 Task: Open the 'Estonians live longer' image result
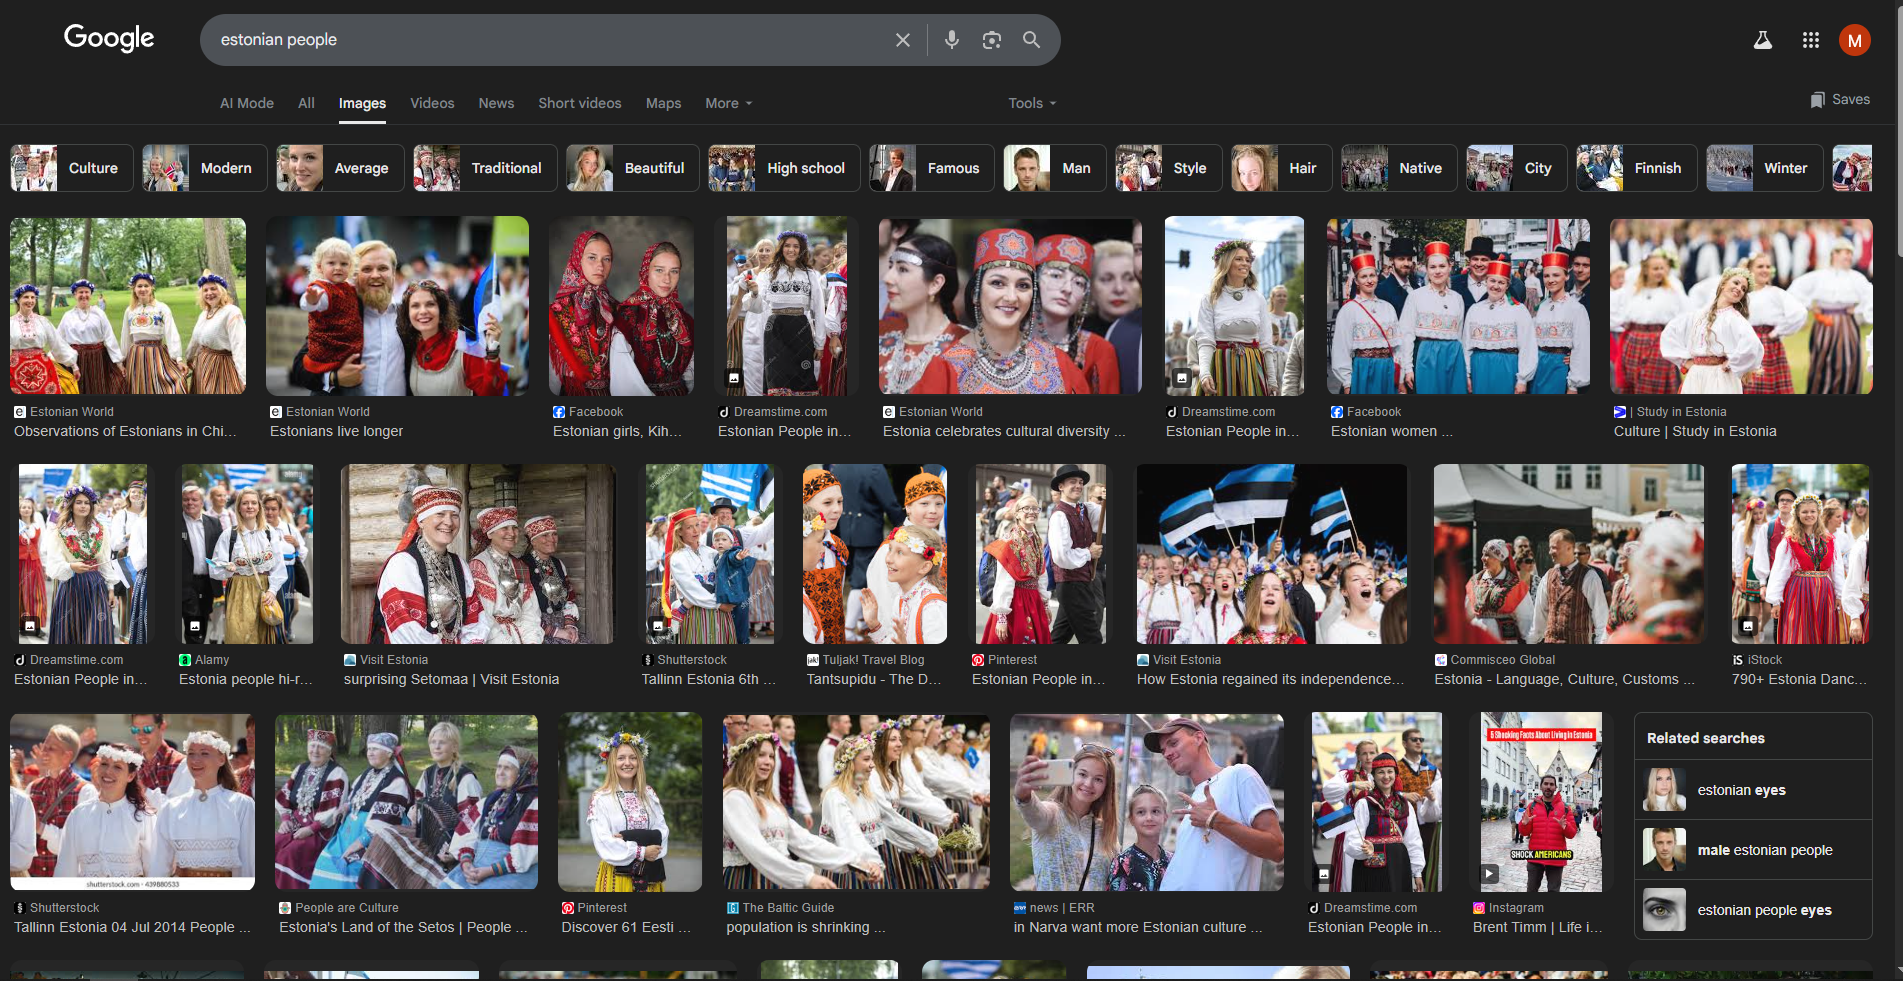coord(397,306)
